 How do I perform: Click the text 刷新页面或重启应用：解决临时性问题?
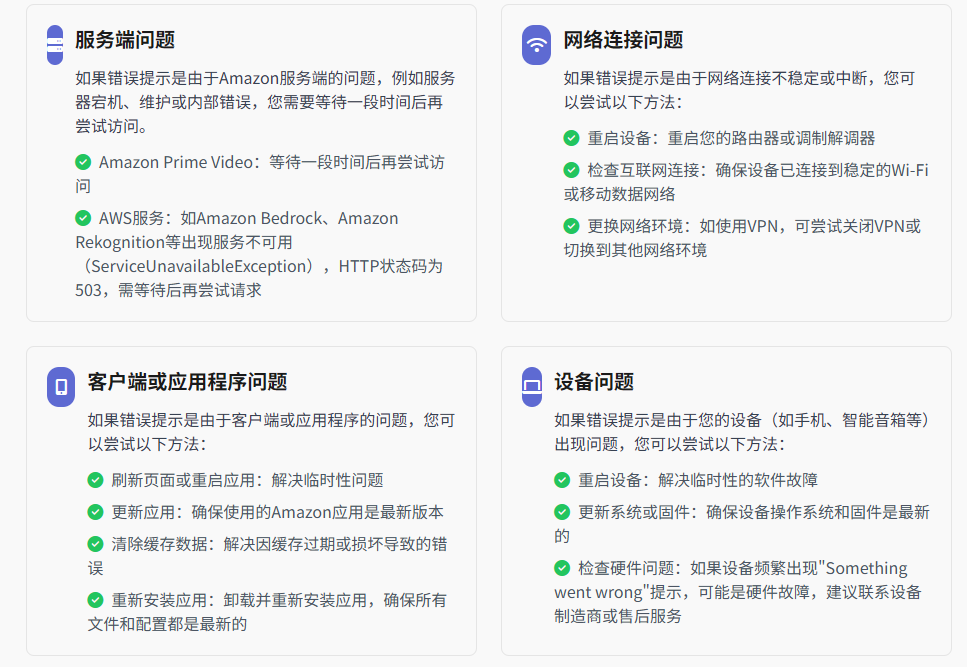(247, 480)
